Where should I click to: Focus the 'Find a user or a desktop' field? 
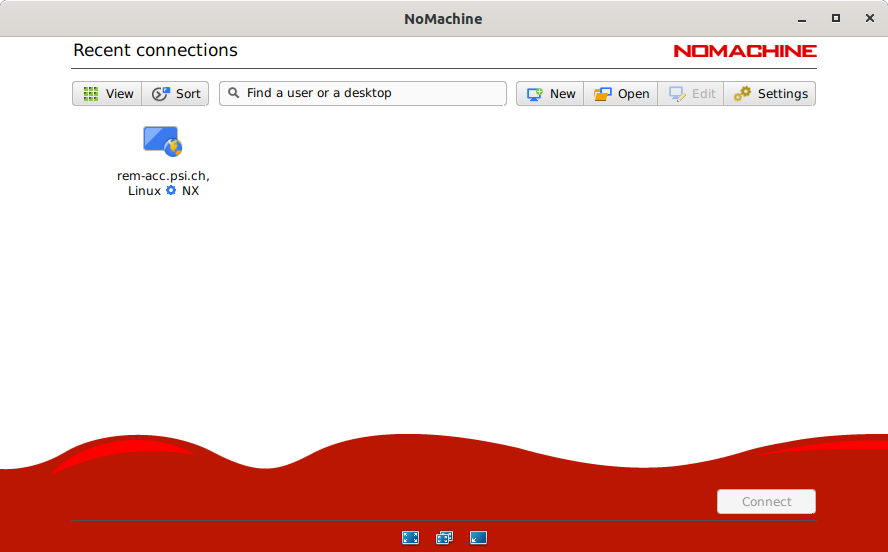[x=370, y=93]
